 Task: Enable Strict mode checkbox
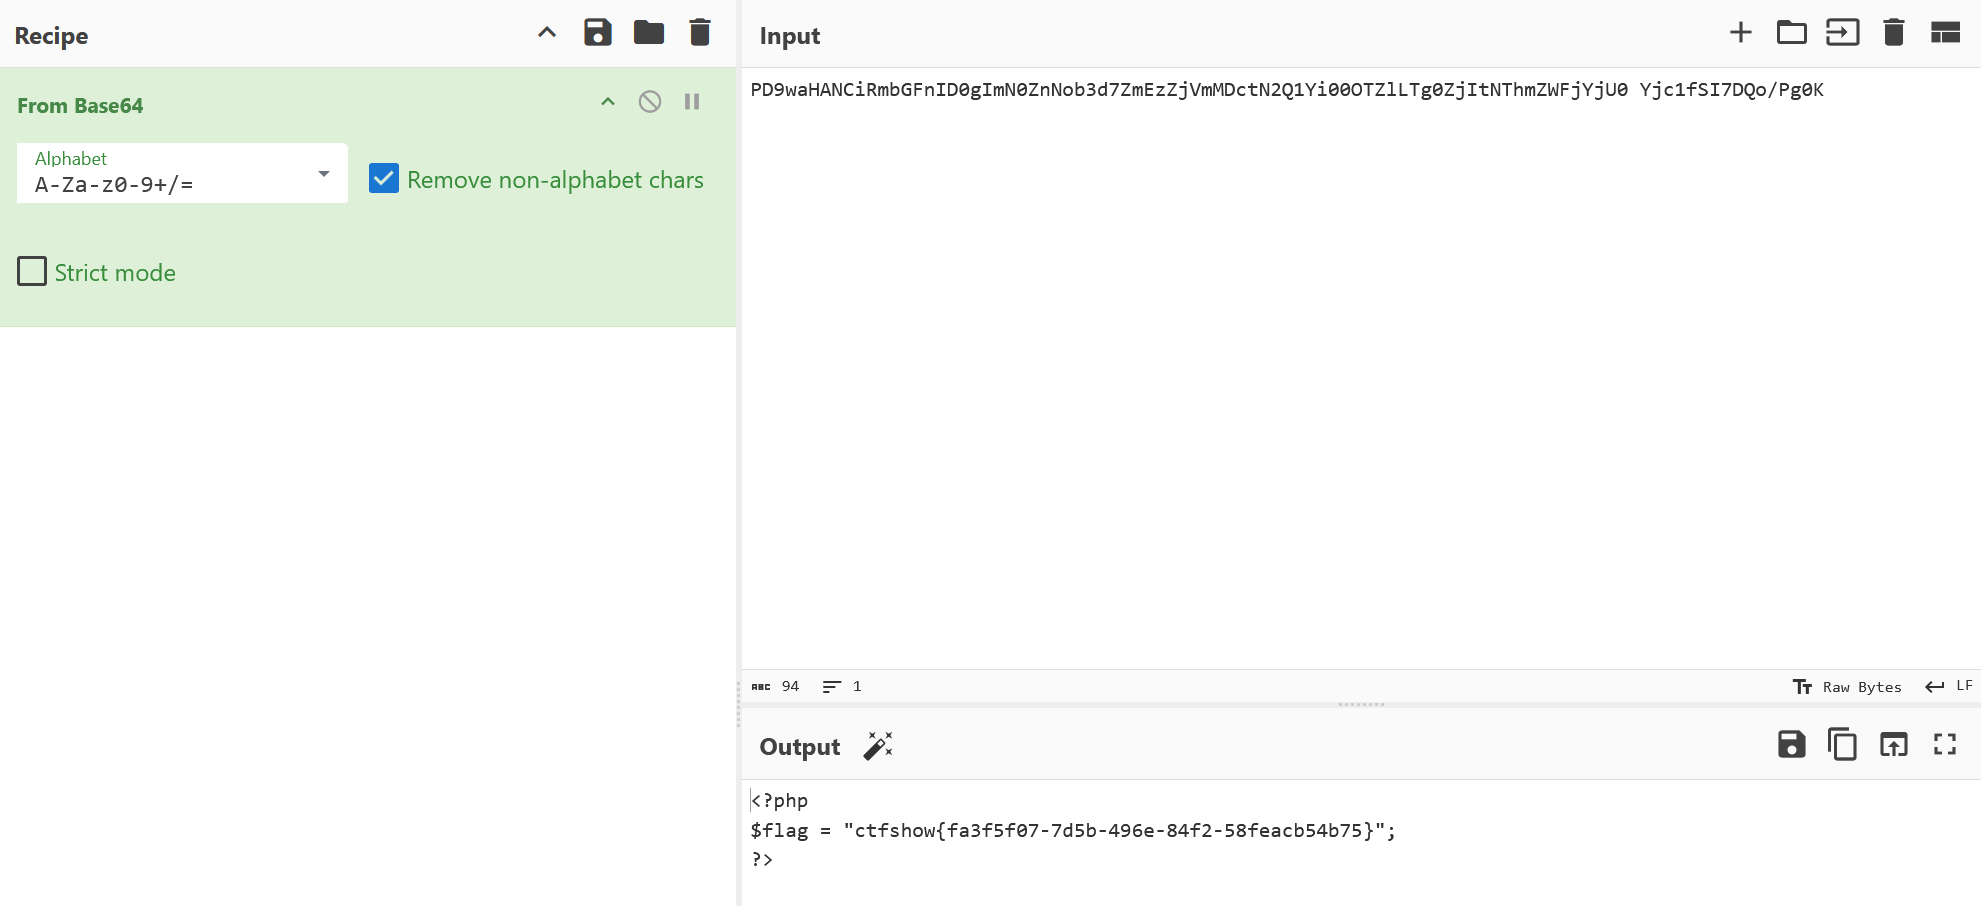pyautogui.click(x=32, y=271)
